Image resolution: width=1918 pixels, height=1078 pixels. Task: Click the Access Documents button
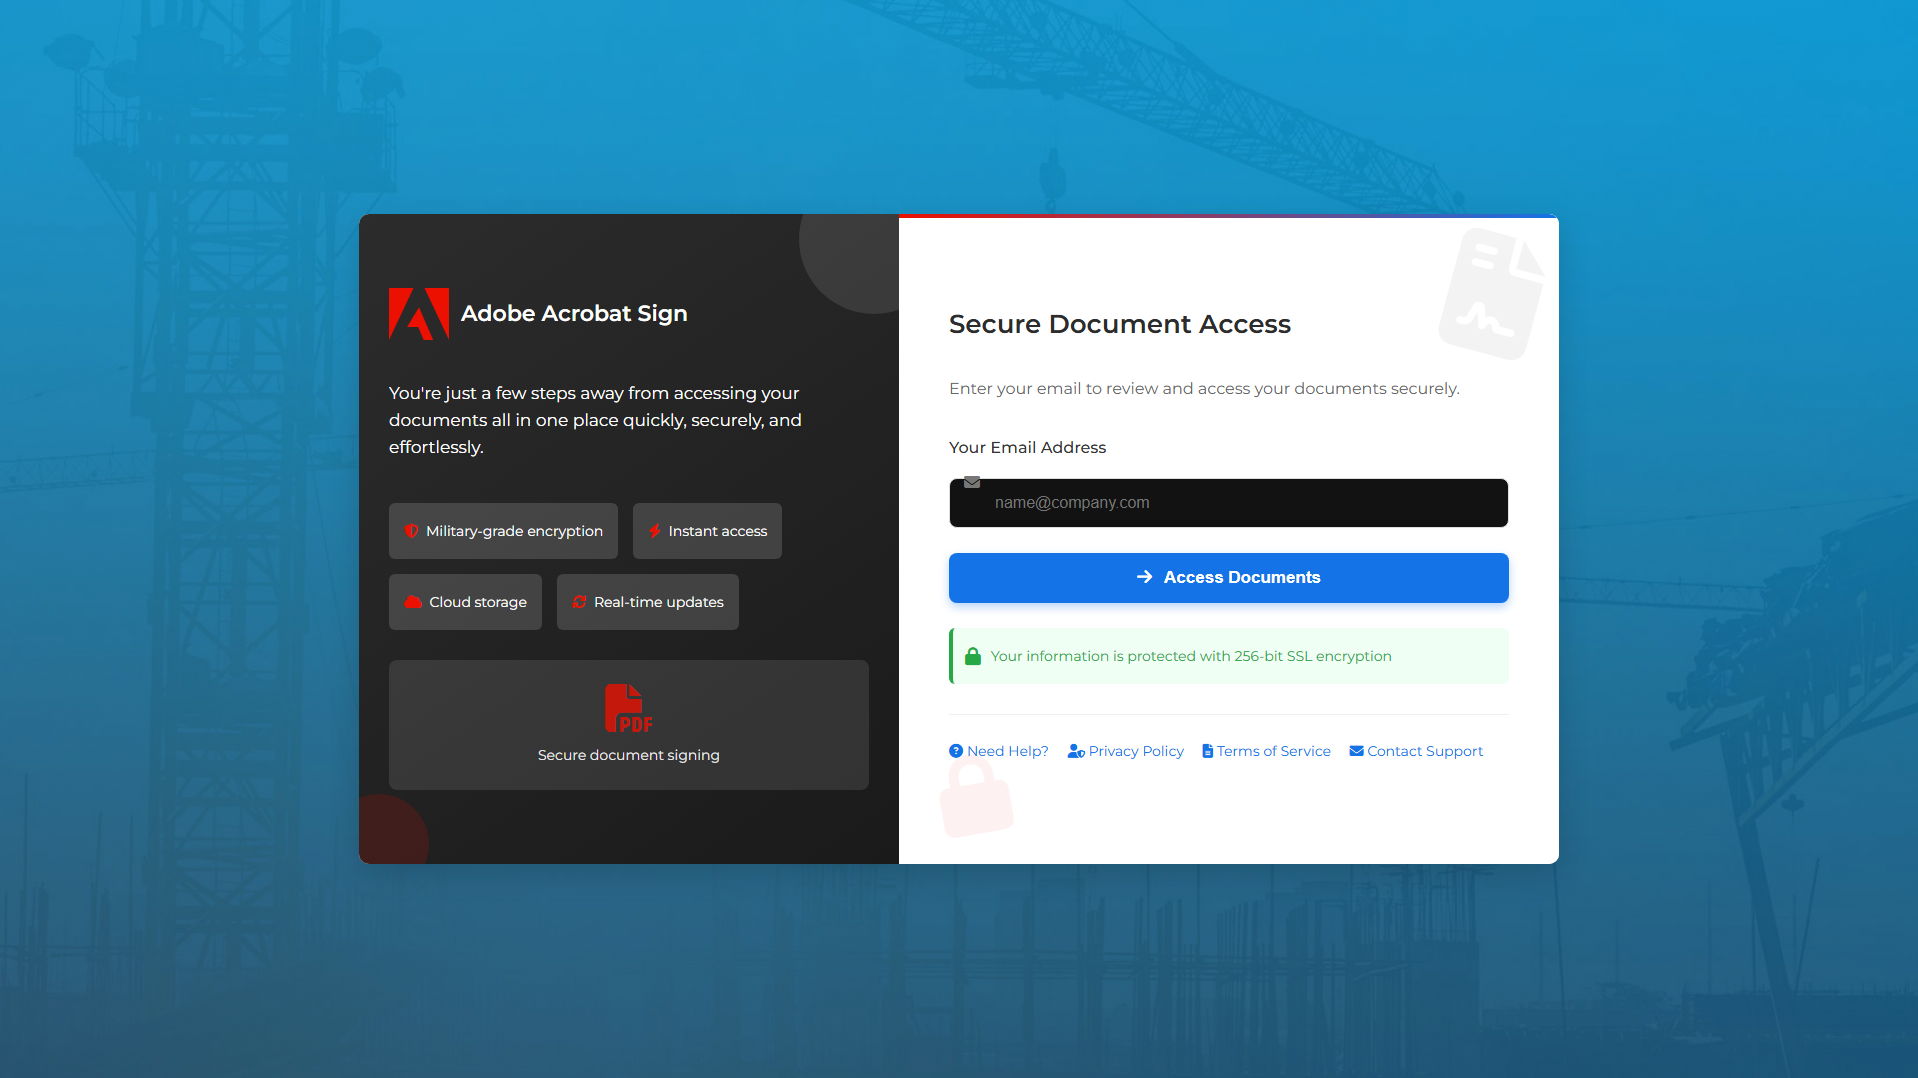pos(1228,578)
